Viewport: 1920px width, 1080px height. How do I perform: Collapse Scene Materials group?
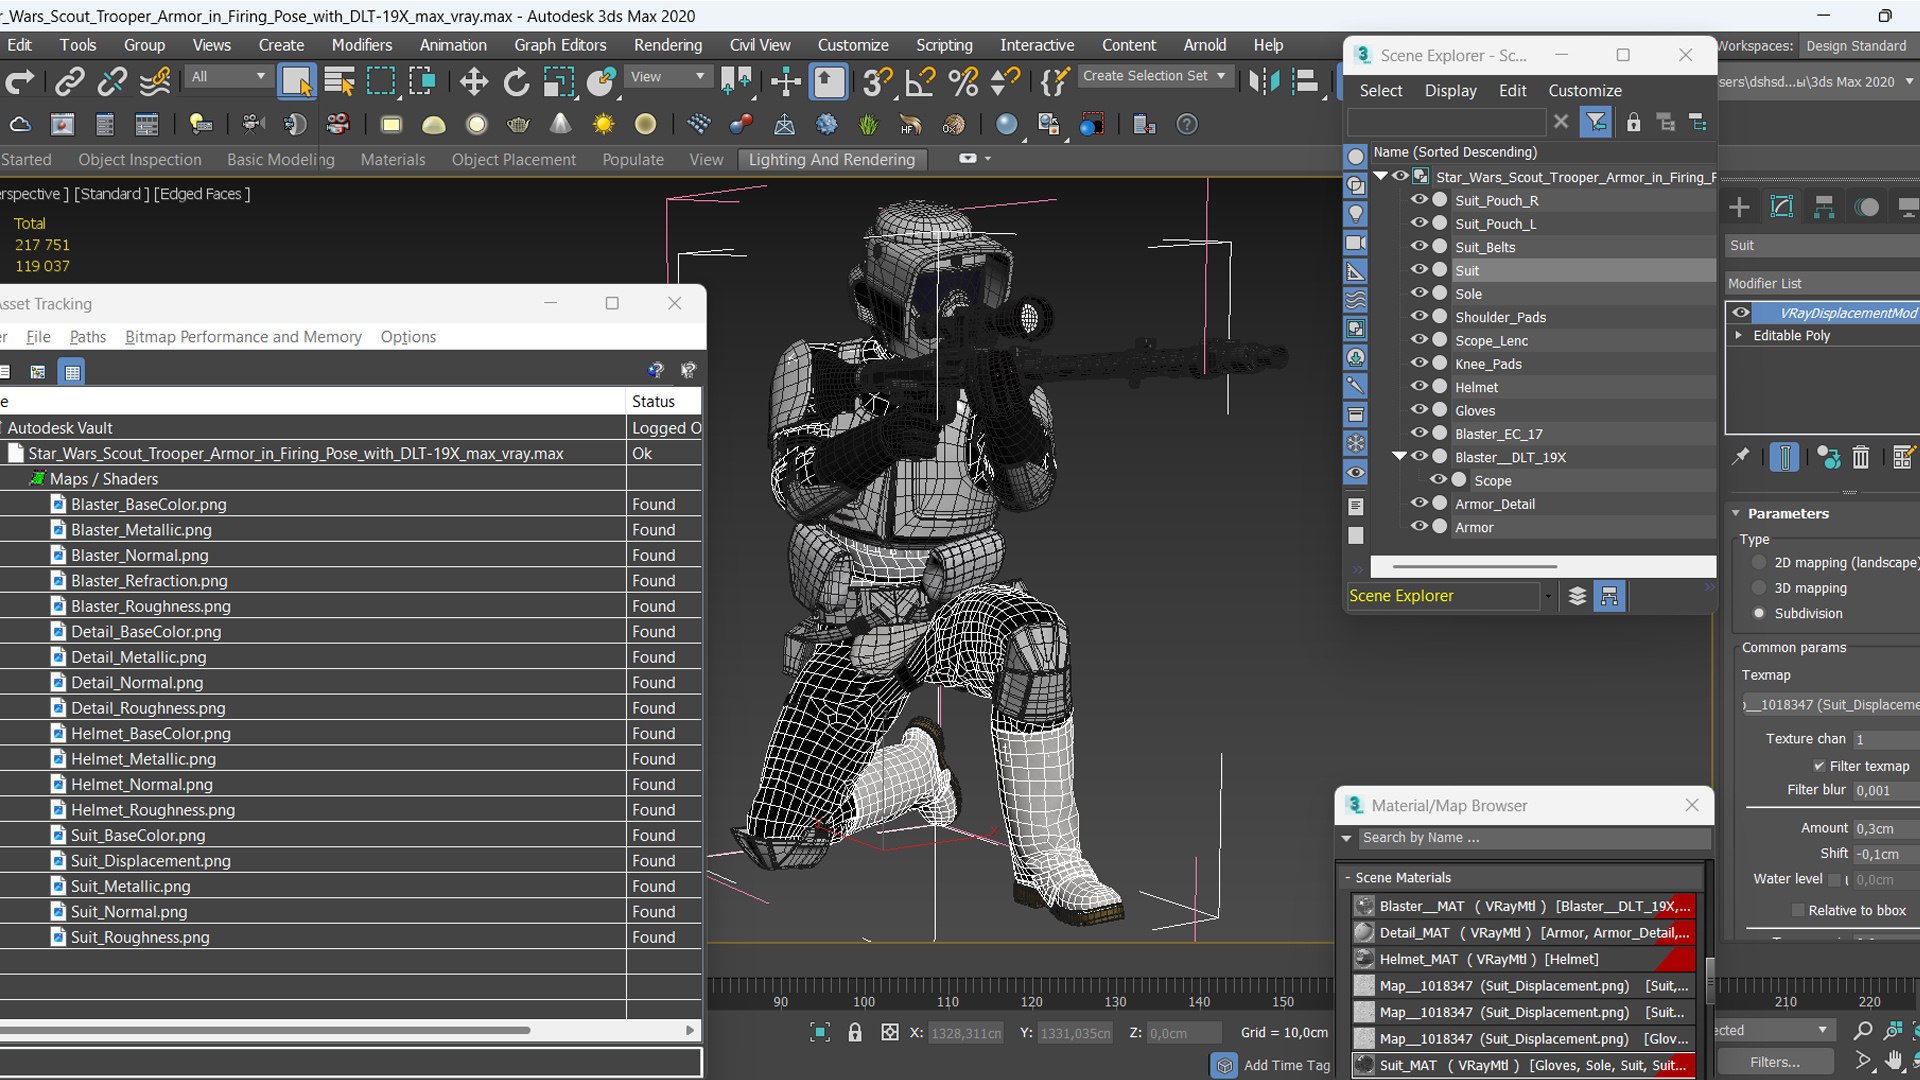click(x=1347, y=877)
